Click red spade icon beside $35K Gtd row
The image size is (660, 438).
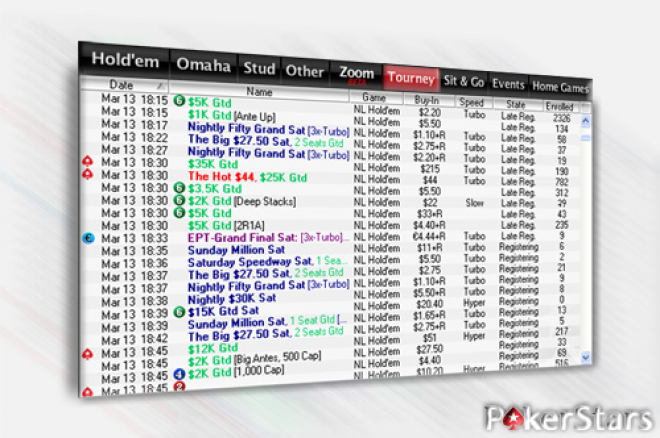[88, 161]
